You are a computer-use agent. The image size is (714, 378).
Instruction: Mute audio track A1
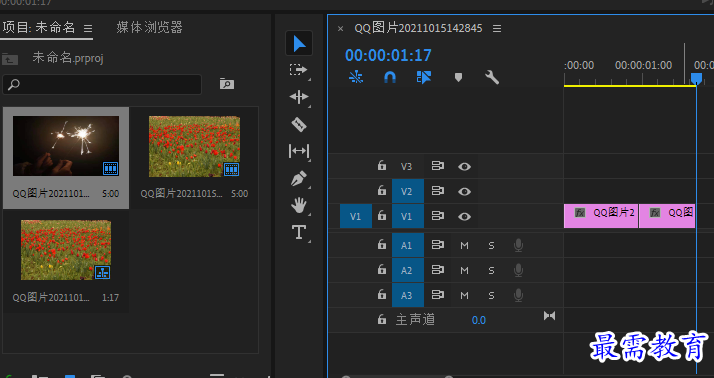tap(464, 246)
